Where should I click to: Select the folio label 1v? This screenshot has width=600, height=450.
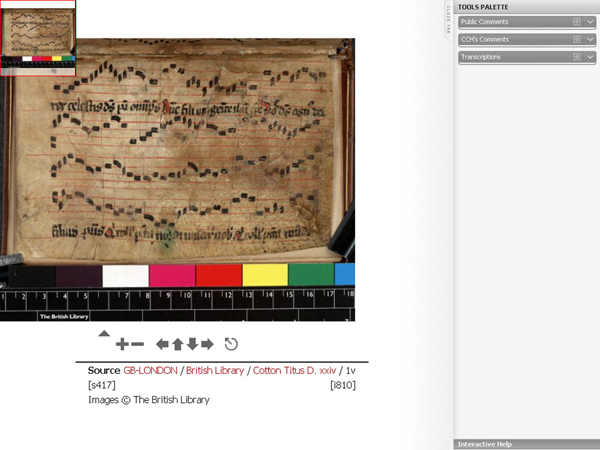(351, 370)
